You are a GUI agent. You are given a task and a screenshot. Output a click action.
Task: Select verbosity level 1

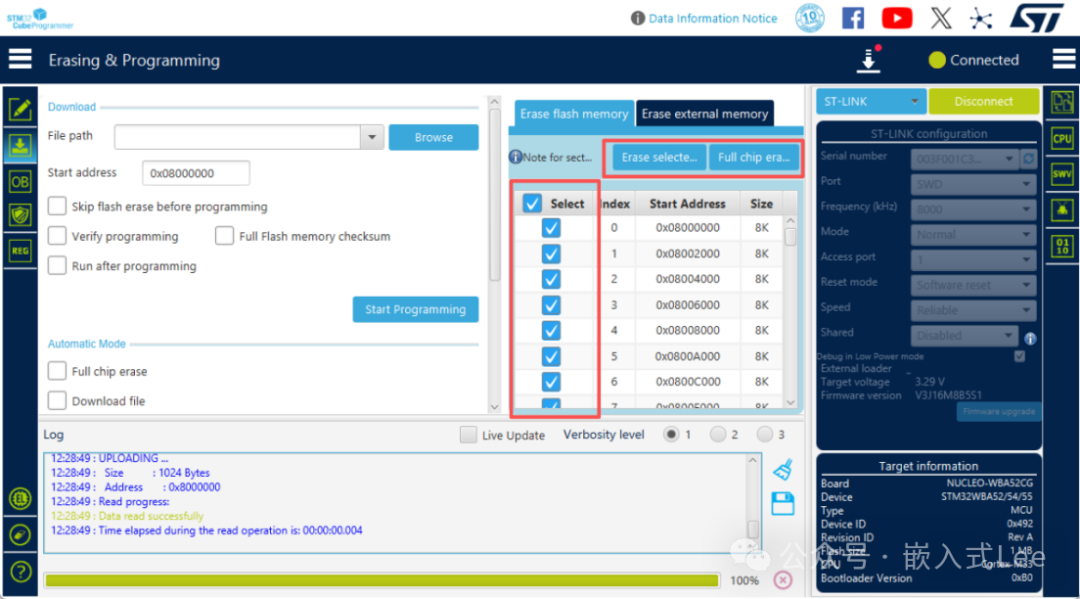(671, 434)
